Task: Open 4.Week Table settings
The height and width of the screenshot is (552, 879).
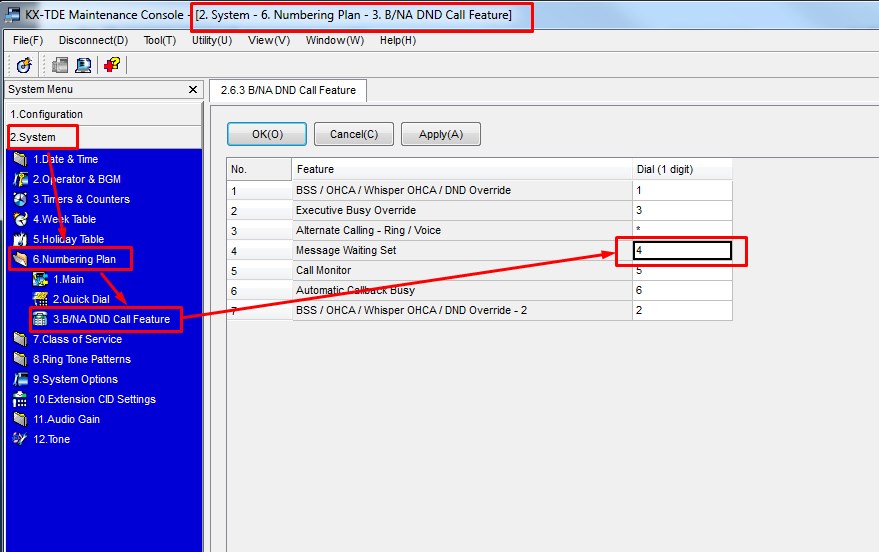Action: (64, 219)
